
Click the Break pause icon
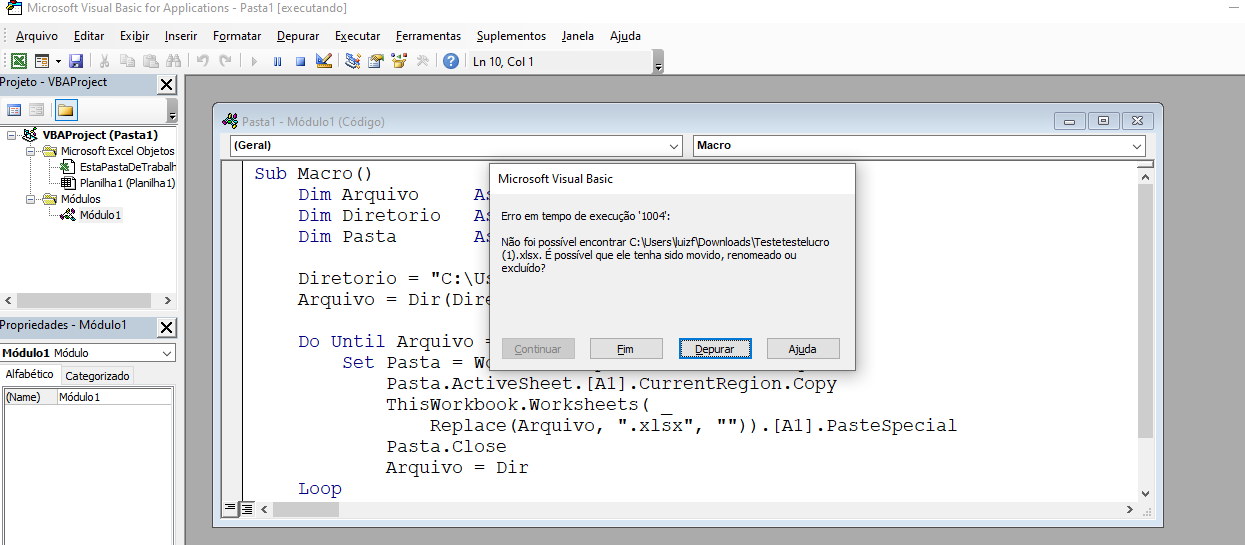[x=277, y=61]
